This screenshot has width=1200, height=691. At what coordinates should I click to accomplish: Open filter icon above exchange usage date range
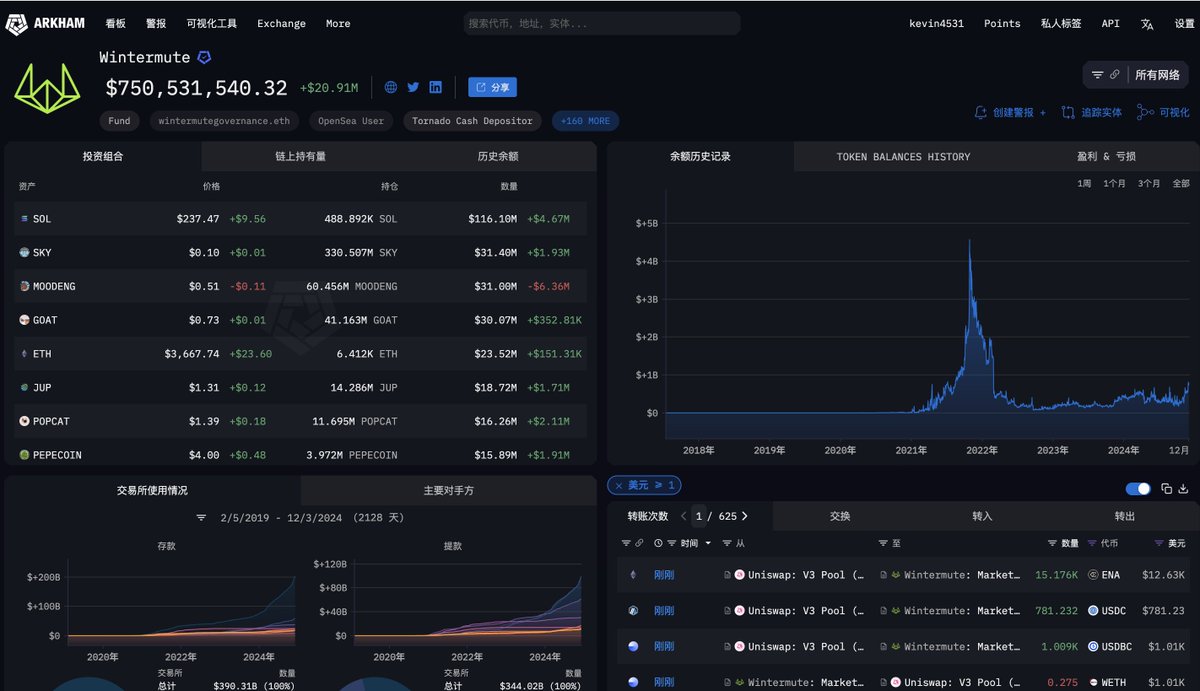click(201, 518)
